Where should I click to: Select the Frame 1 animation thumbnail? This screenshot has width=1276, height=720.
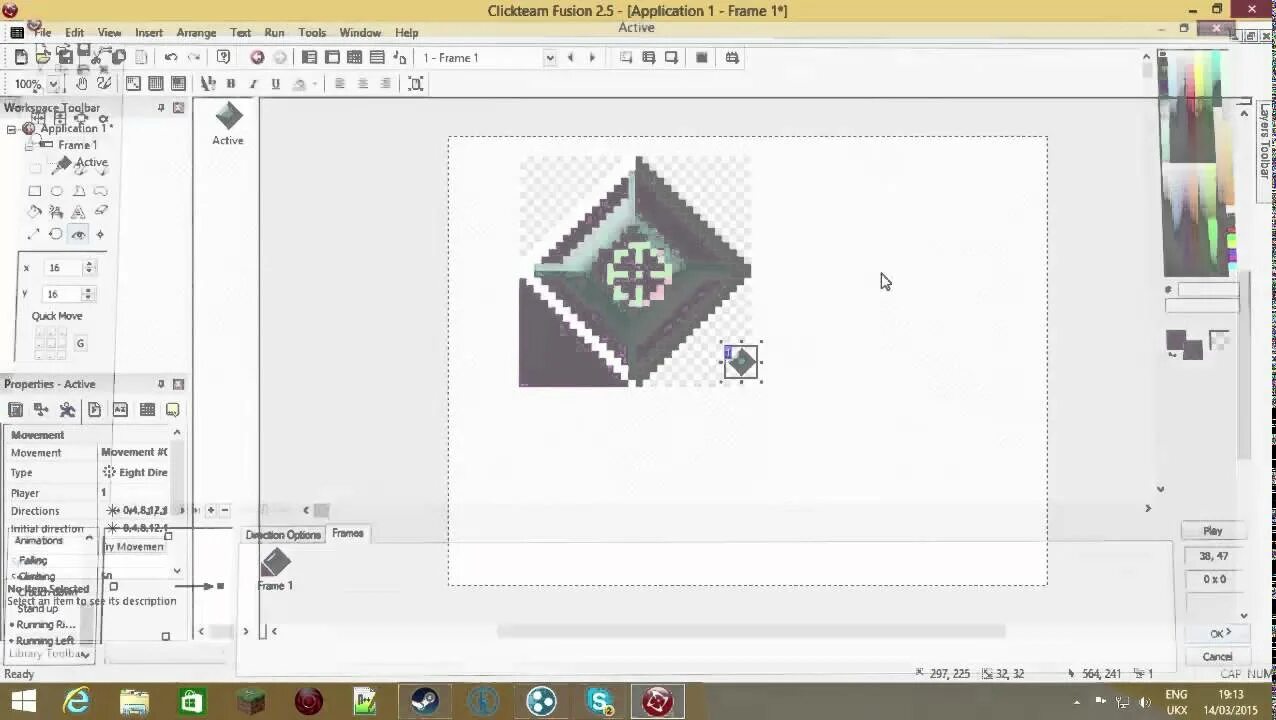pos(275,569)
